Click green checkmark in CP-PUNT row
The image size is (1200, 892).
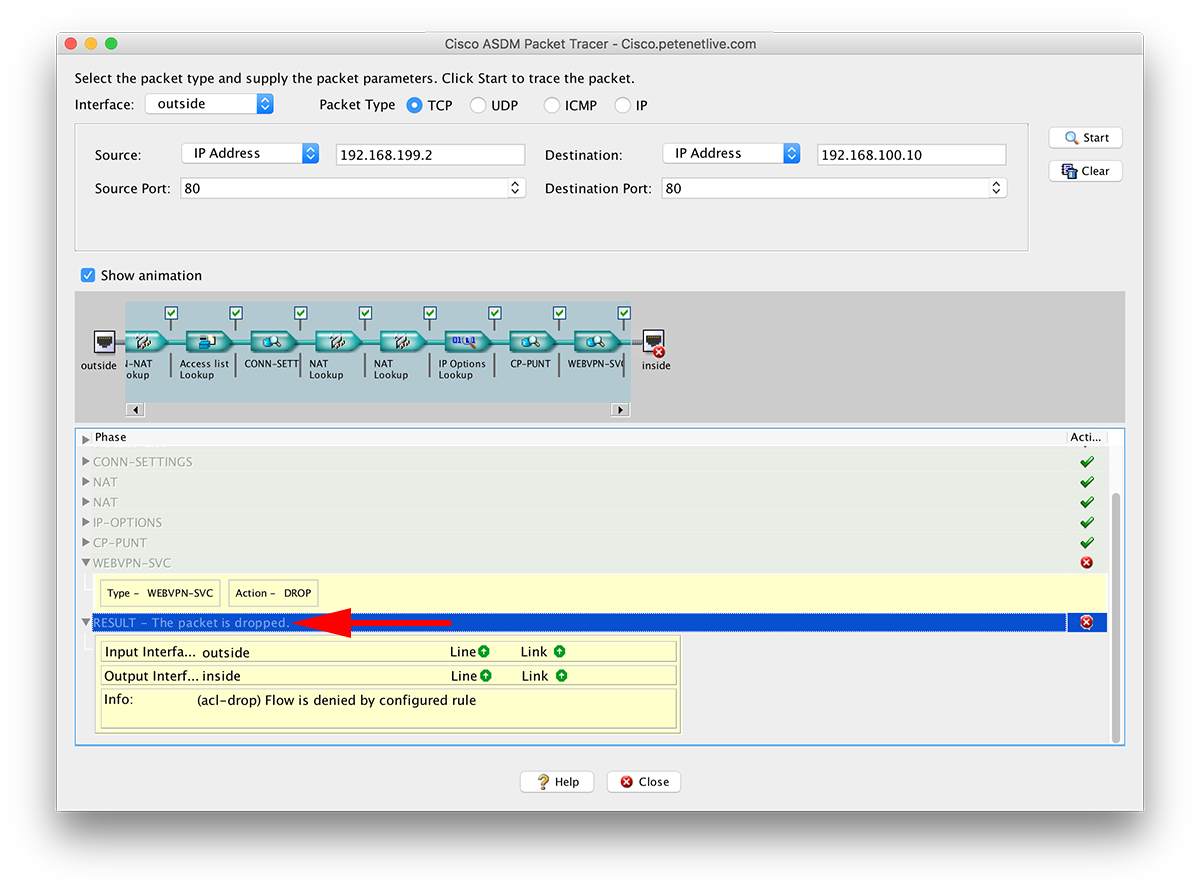(x=1087, y=543)
